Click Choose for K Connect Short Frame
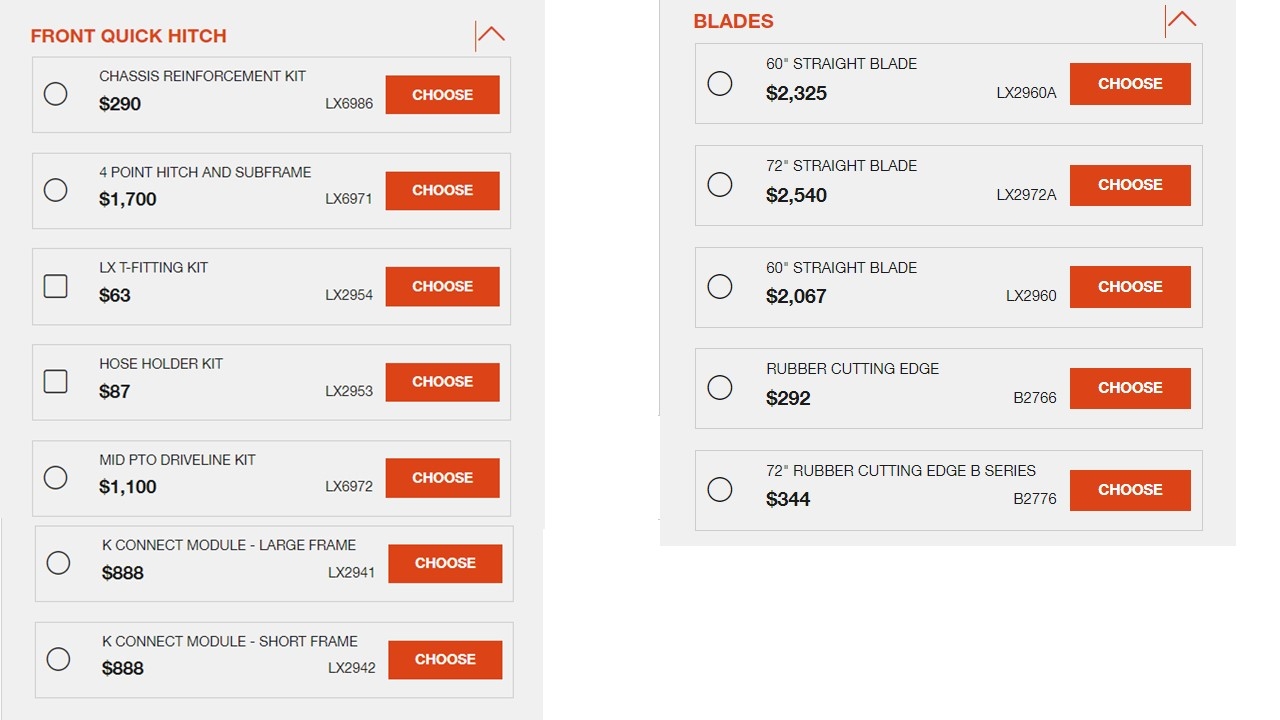 (x=445, y=660)
